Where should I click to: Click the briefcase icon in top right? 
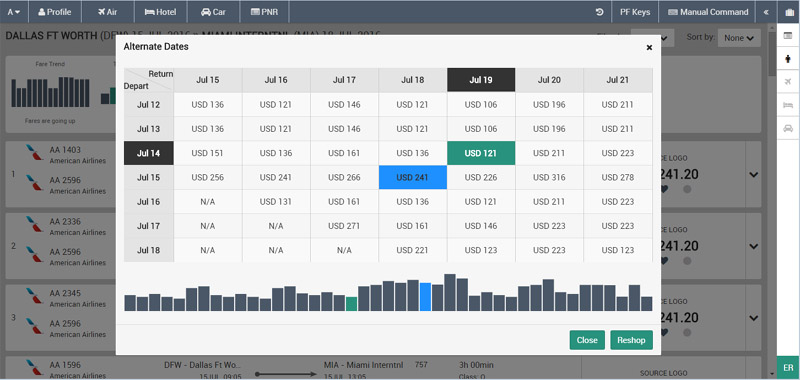788,12
